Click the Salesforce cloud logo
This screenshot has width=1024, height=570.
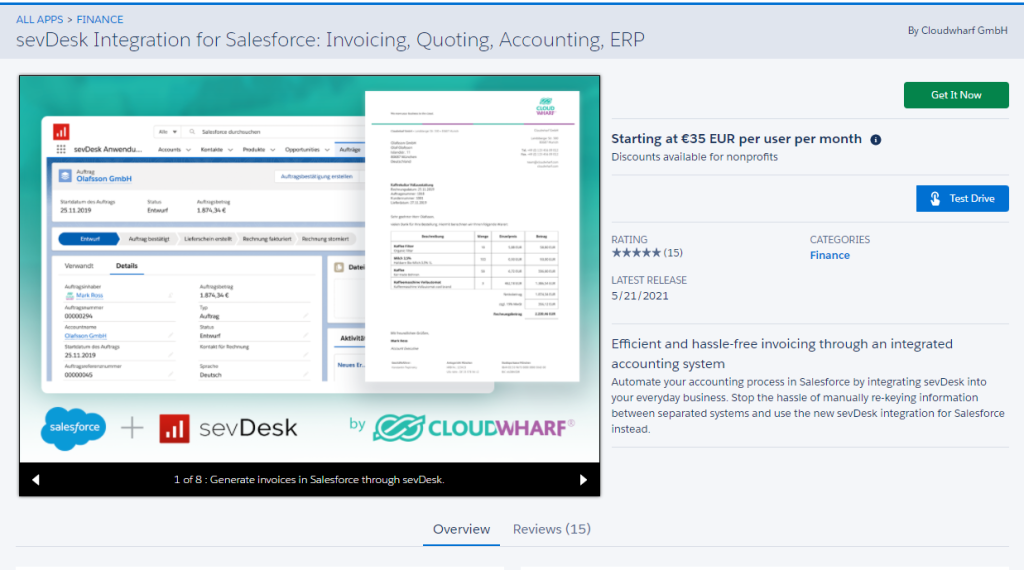tap(73, 428)
